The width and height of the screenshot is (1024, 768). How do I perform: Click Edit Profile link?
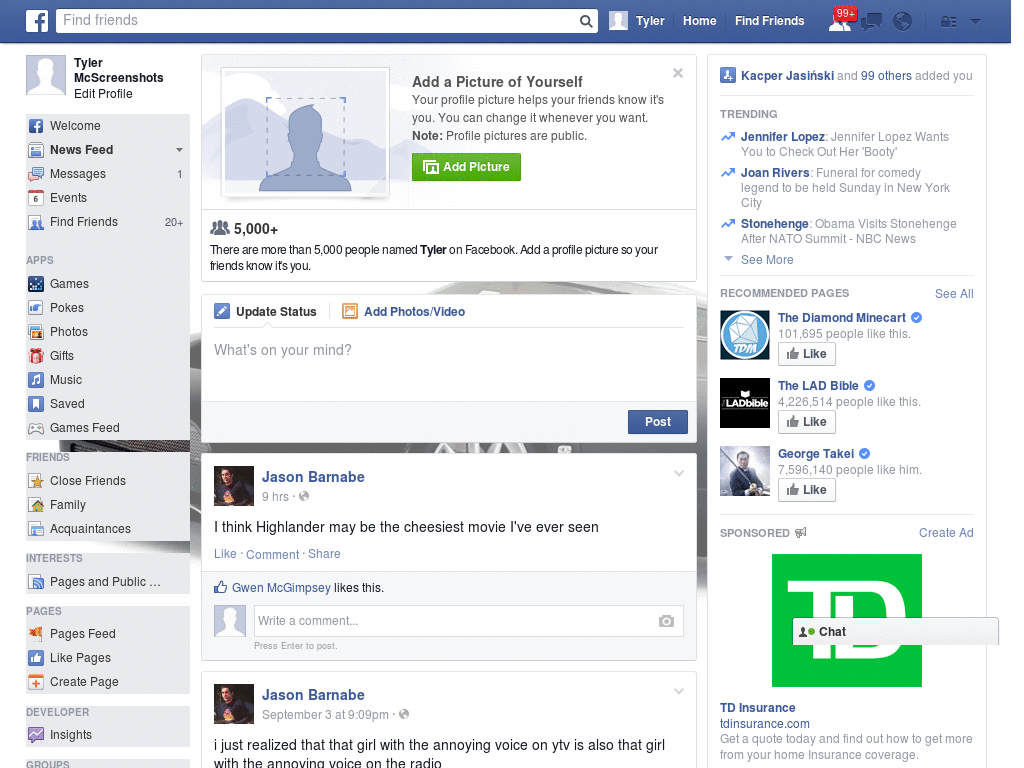pyautogui.click(x=103, y=93)
